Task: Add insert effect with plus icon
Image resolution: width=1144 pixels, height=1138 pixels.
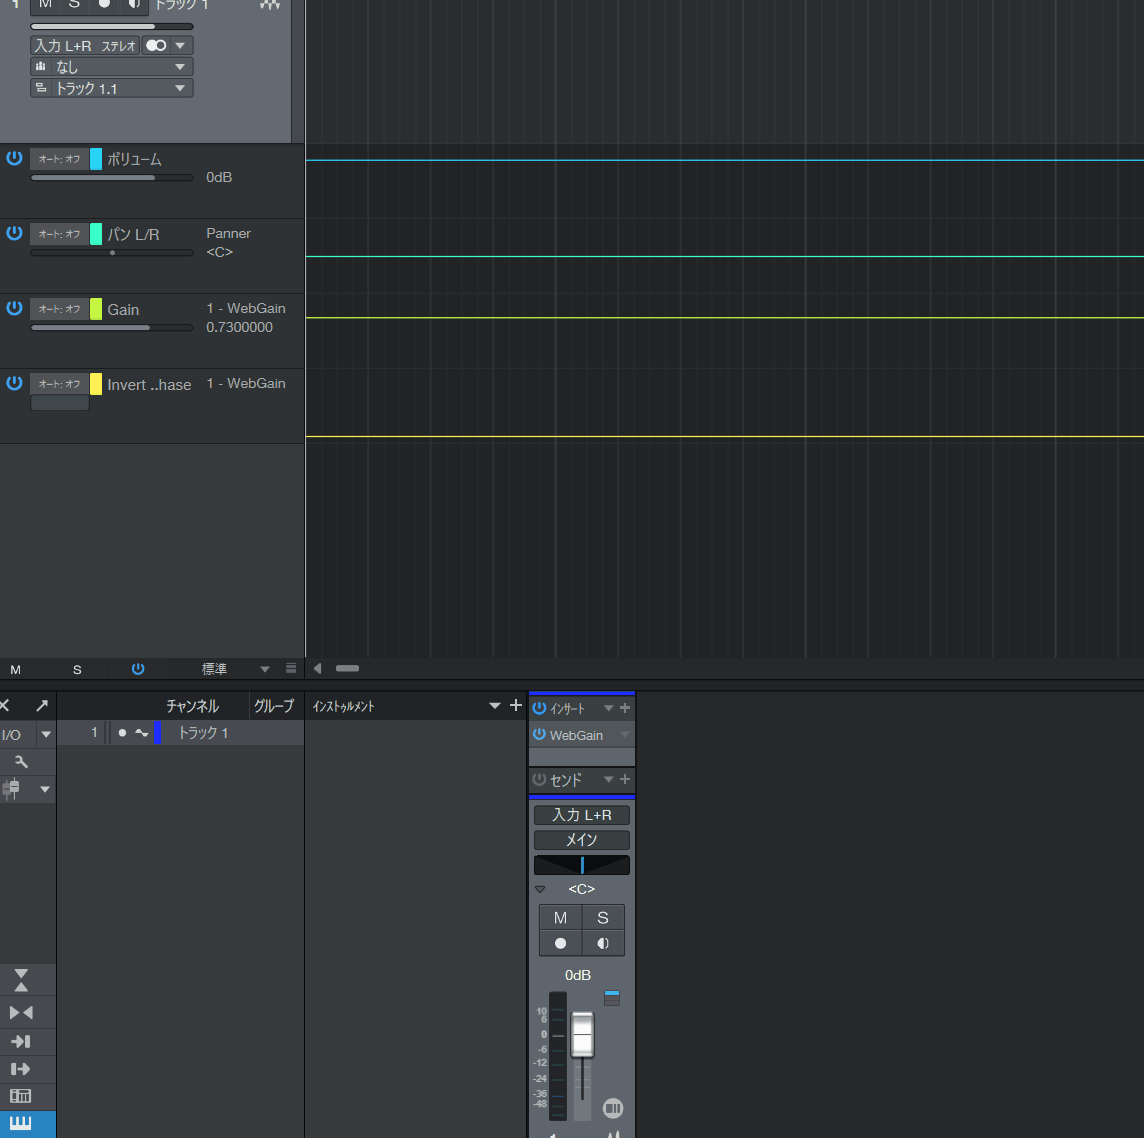Action: click(x=625, y=708)
